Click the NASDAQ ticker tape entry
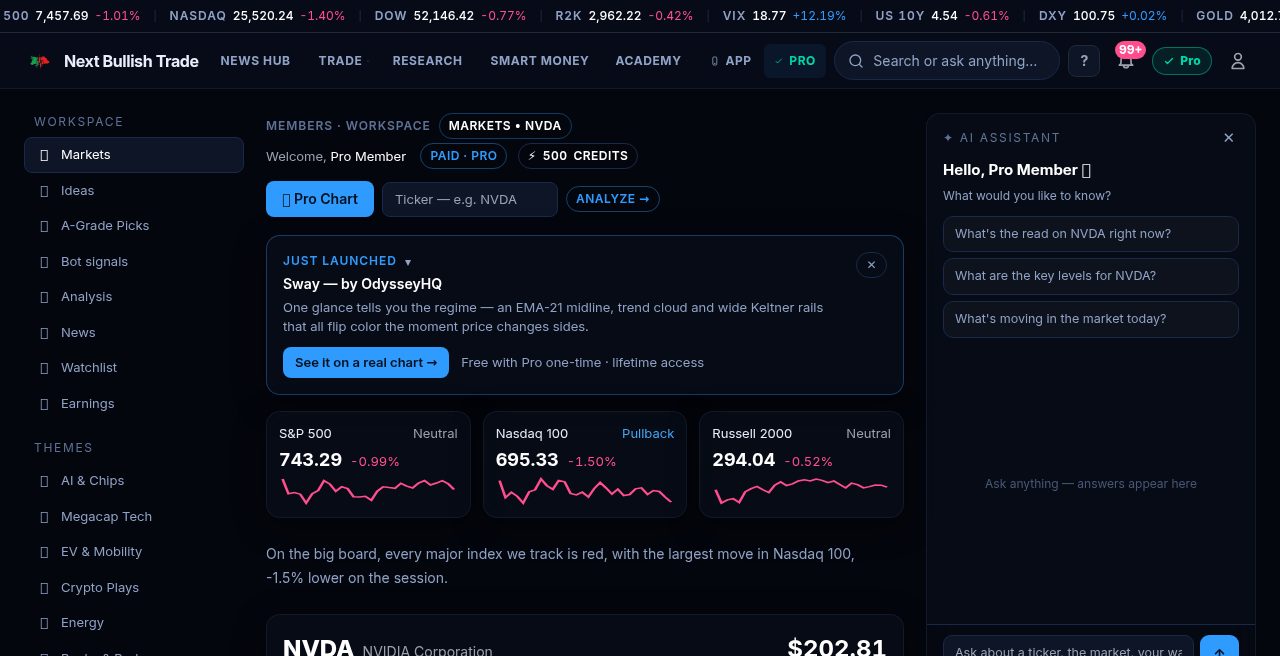Viewport: 1280px width, 656px height. pyautogui.click(x=257, y=16)
